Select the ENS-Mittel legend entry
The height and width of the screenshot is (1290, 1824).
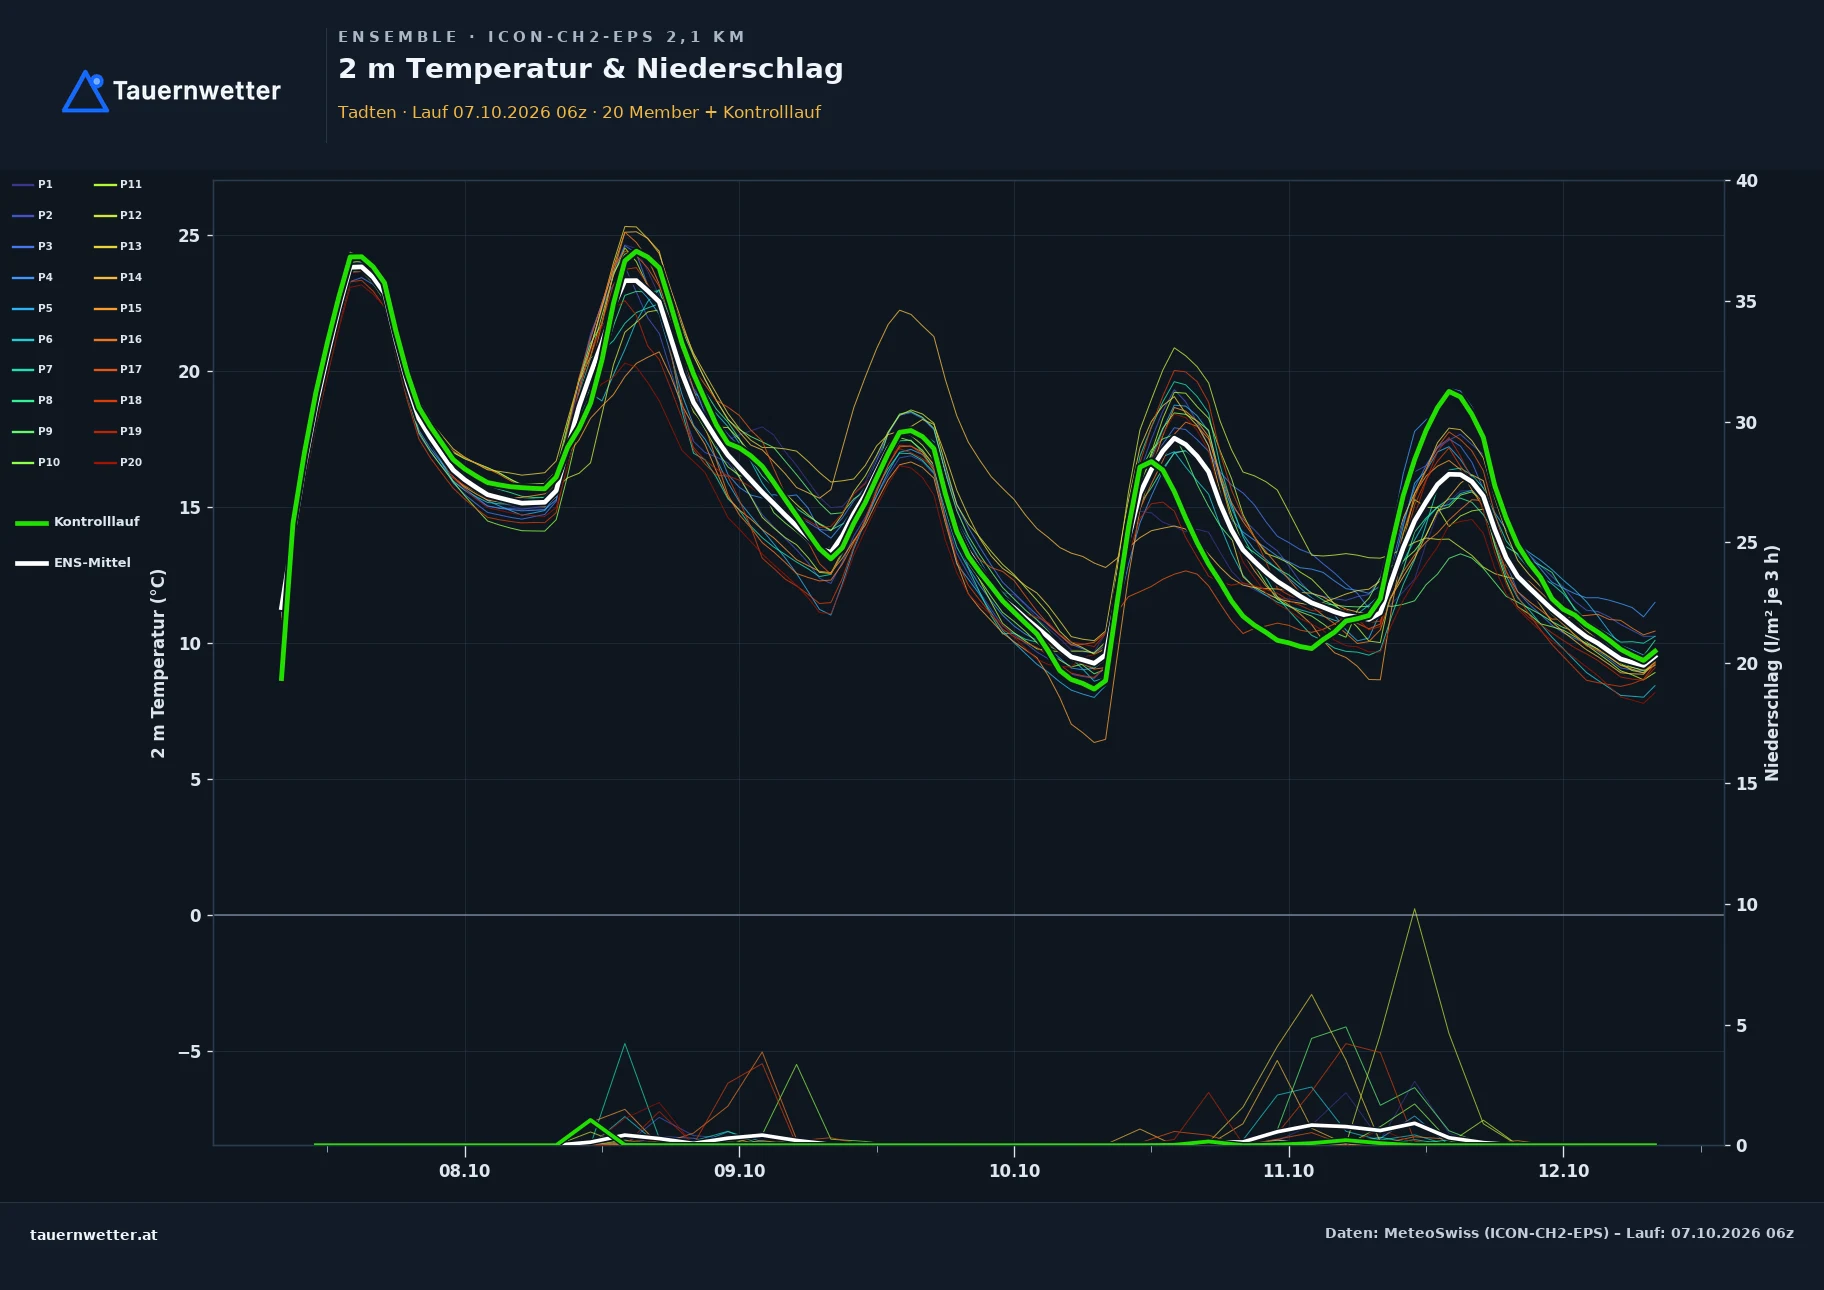coord(73,563)
